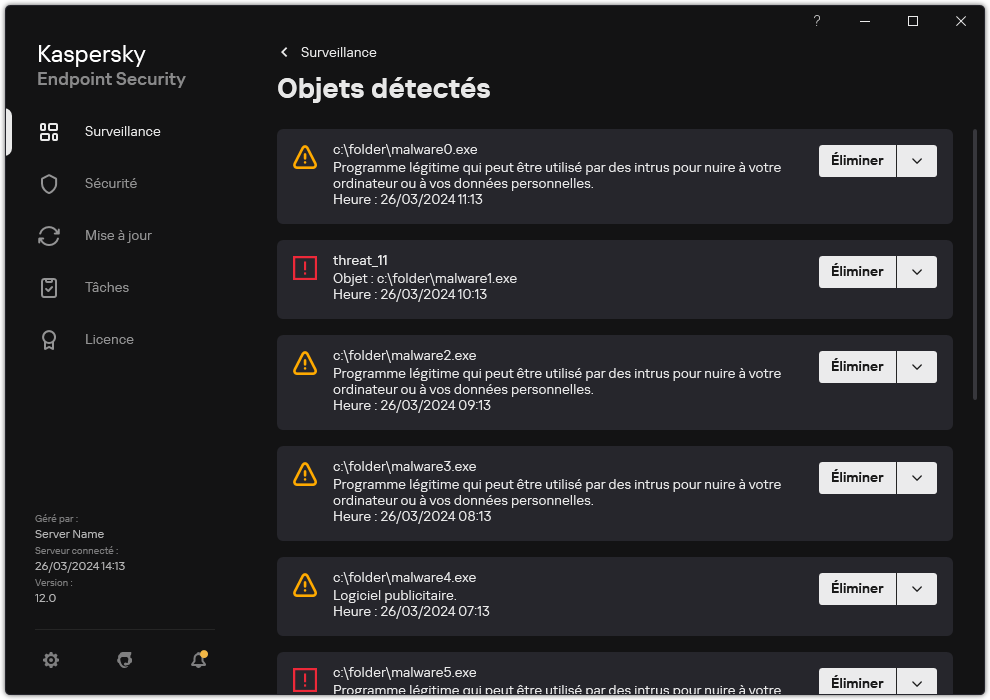Click the help question mark icon

pos(817,21)
